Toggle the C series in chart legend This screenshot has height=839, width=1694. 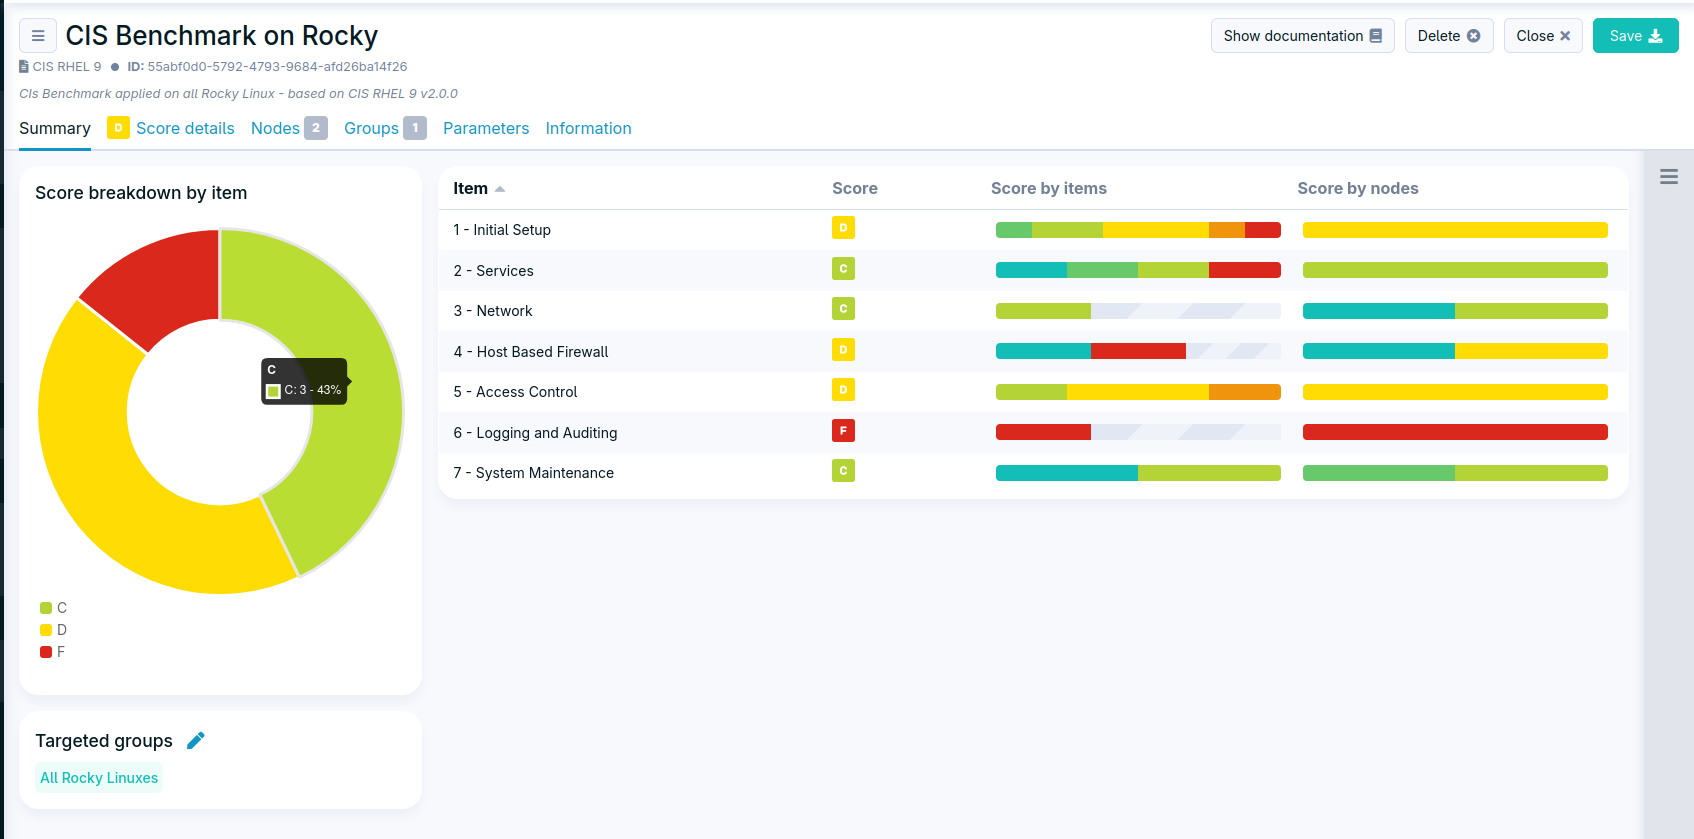[x=54, y=608]
